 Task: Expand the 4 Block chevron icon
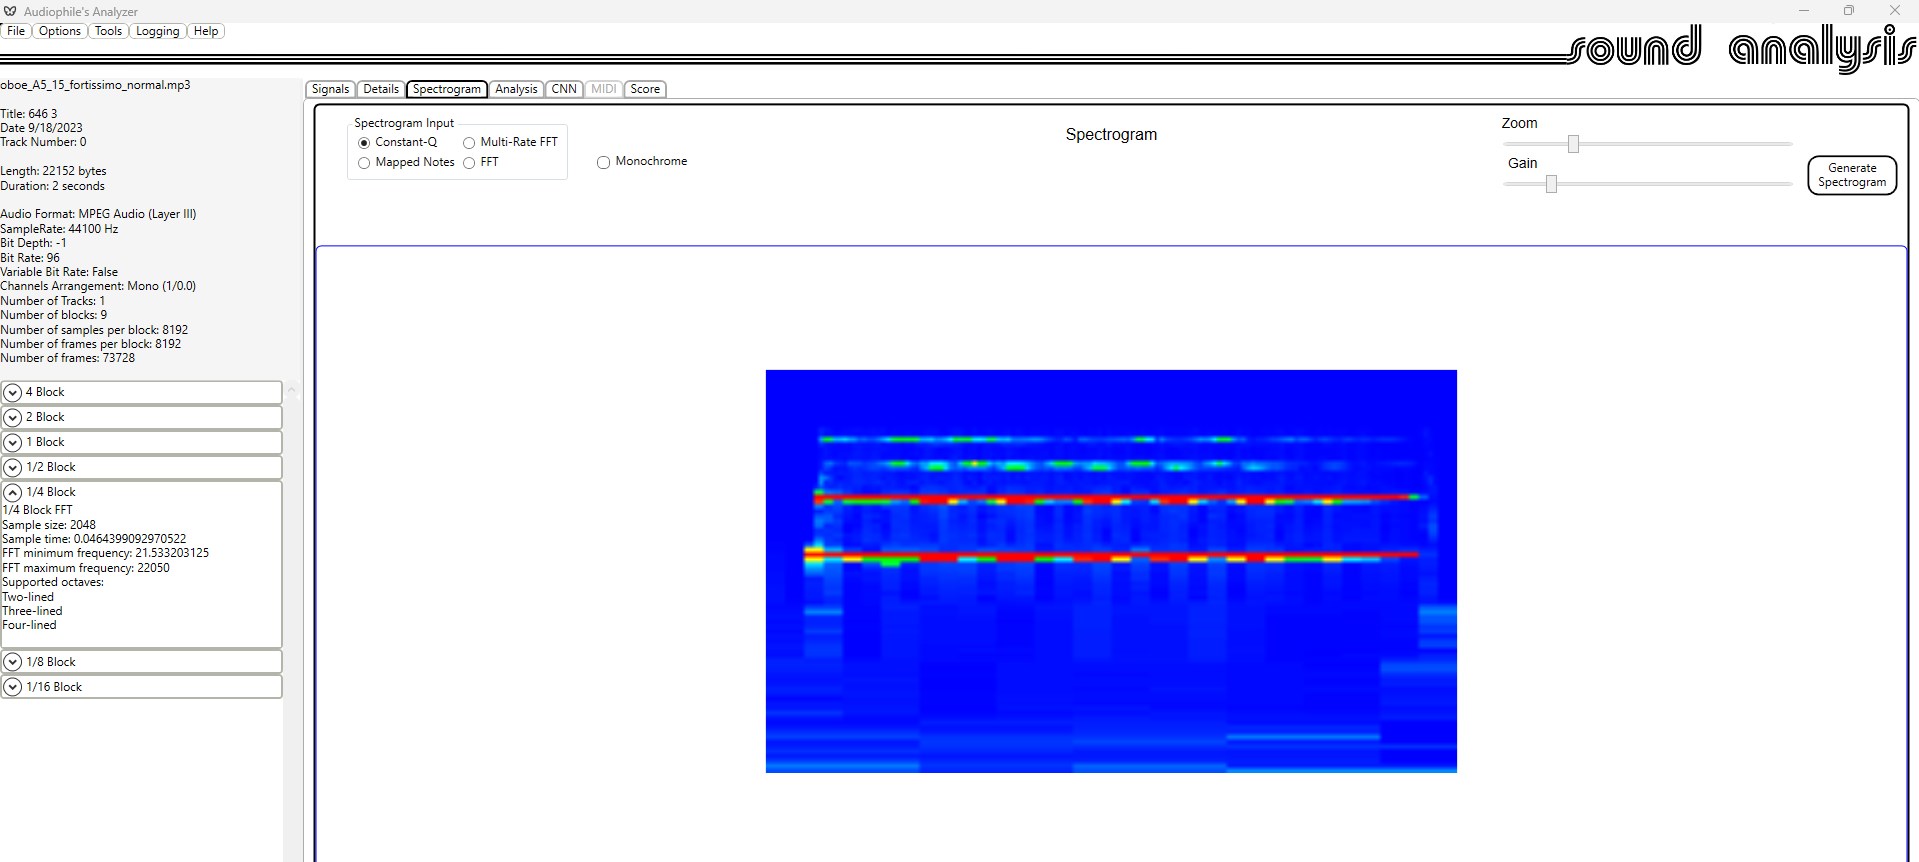click(13, 393)
